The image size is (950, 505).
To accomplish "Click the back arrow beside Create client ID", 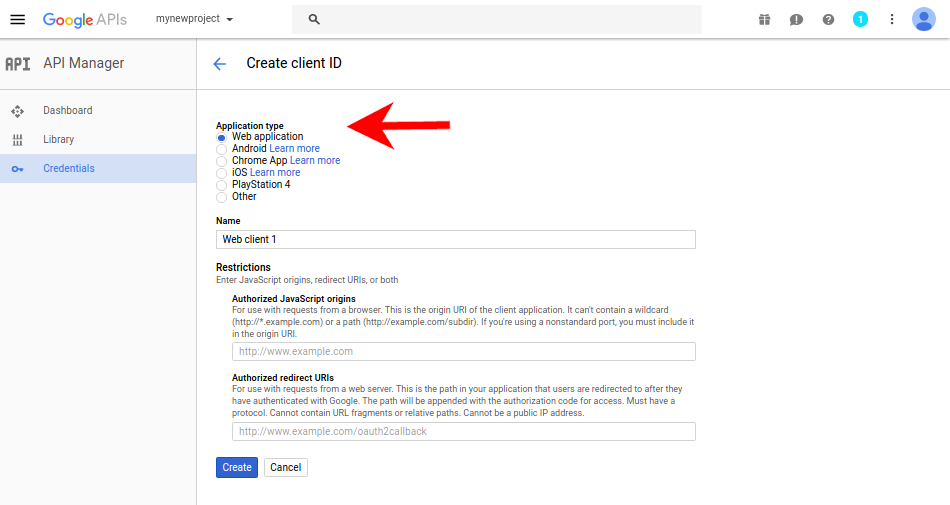I will pos(219,64).
